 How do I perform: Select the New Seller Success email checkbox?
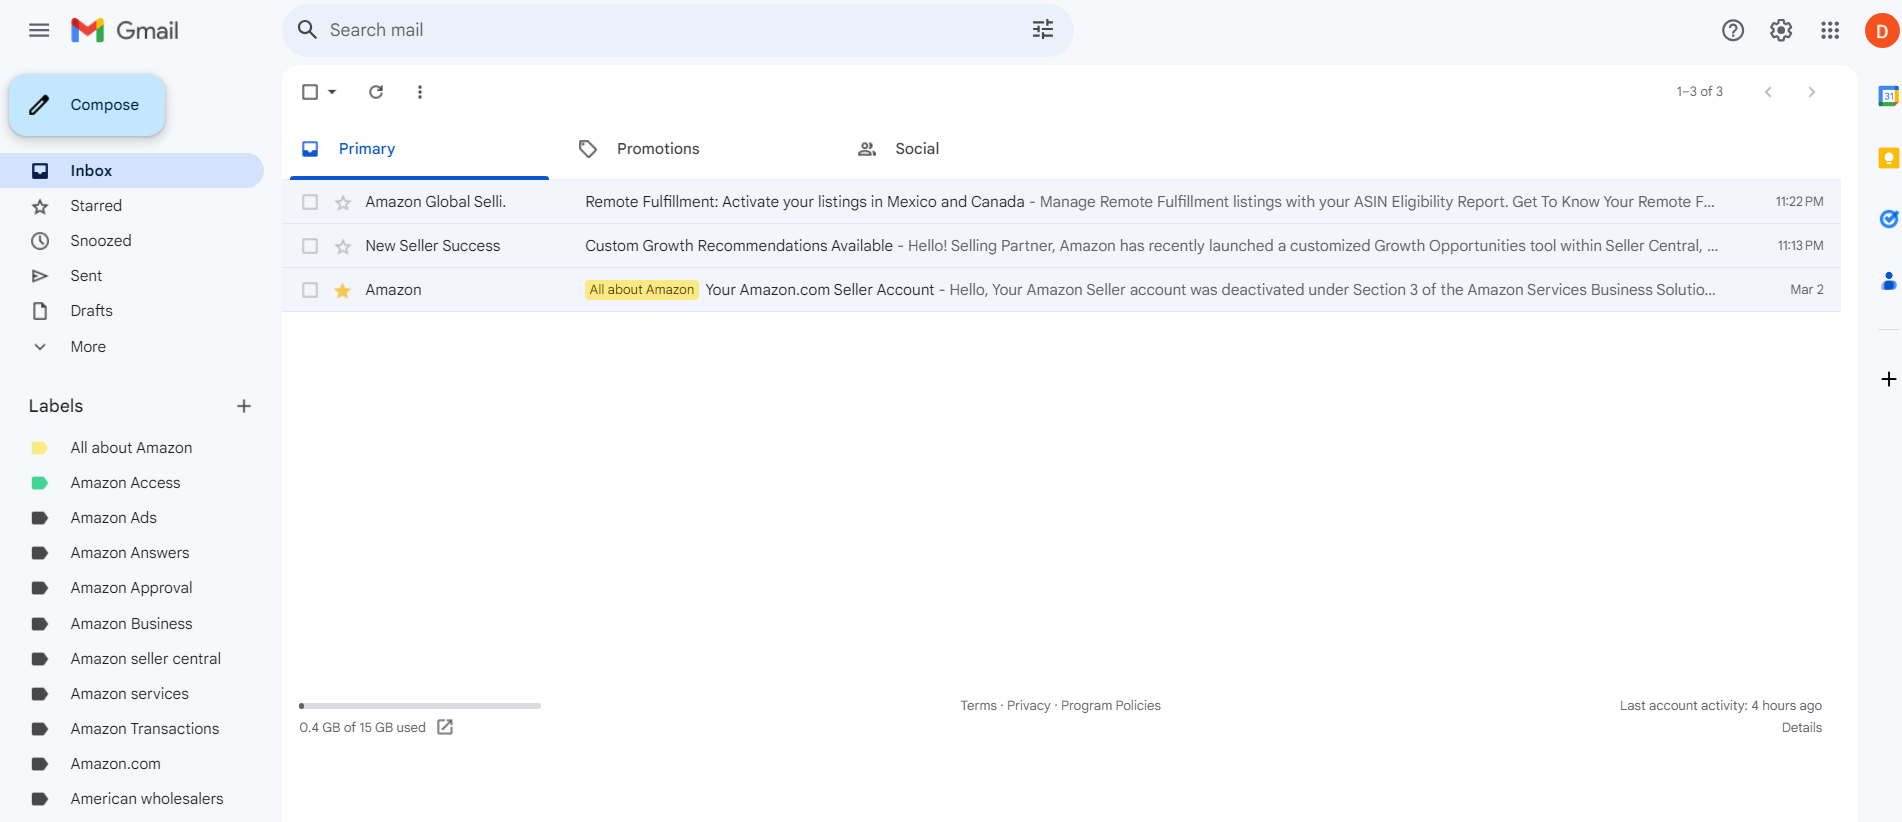pyautogui.click(x=310, y=246)
